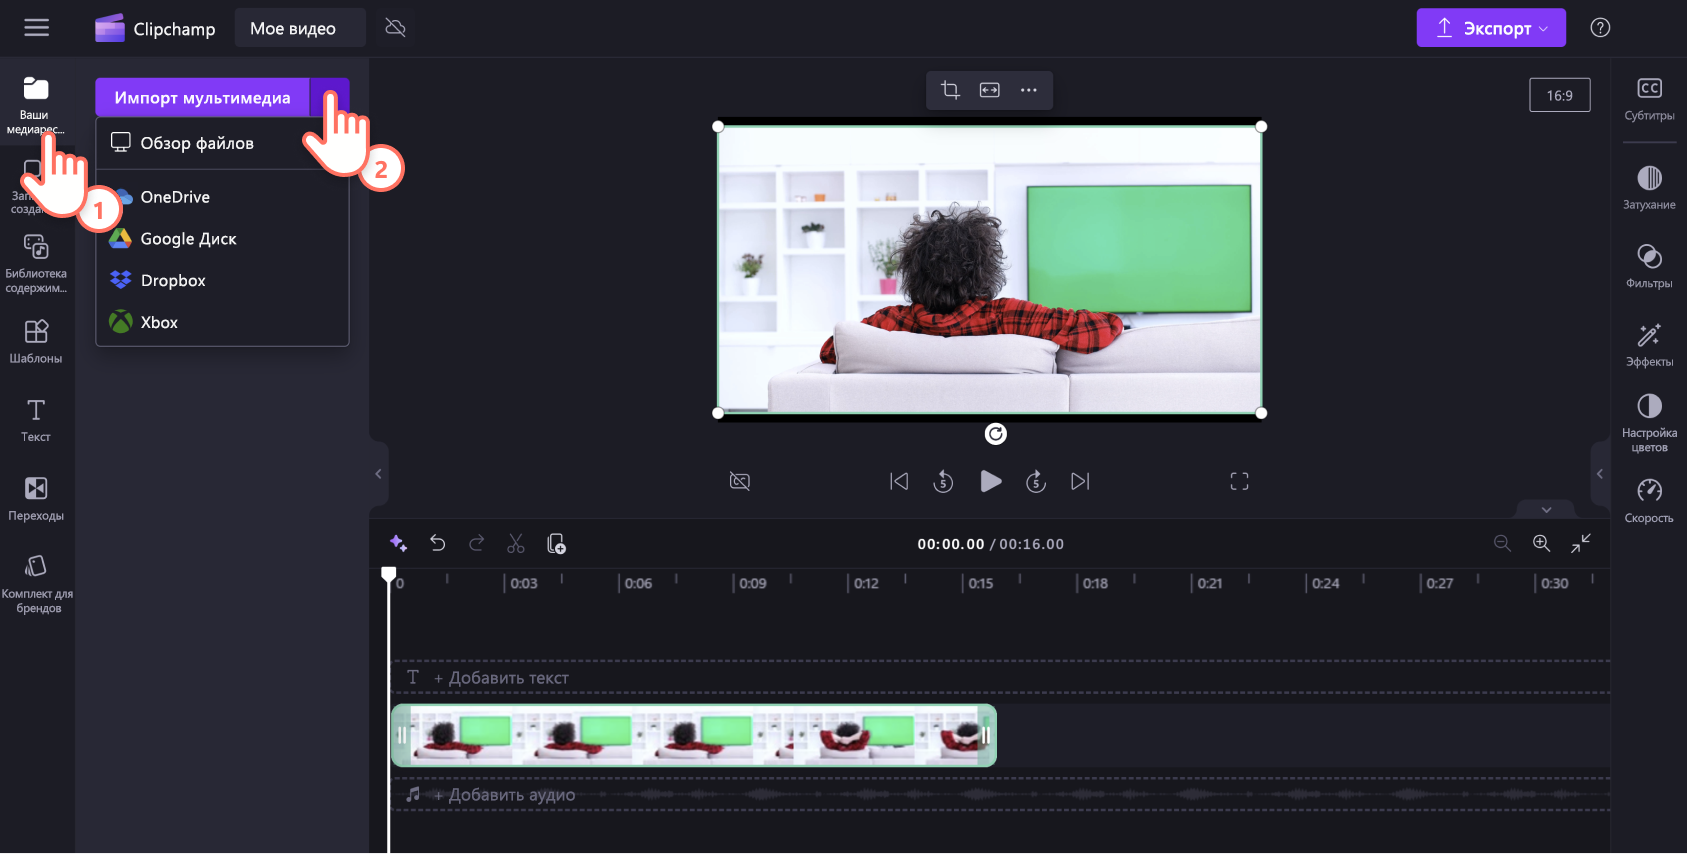Collapse the left media panel
Screen dimensions: 1687x854
point(378,474)
